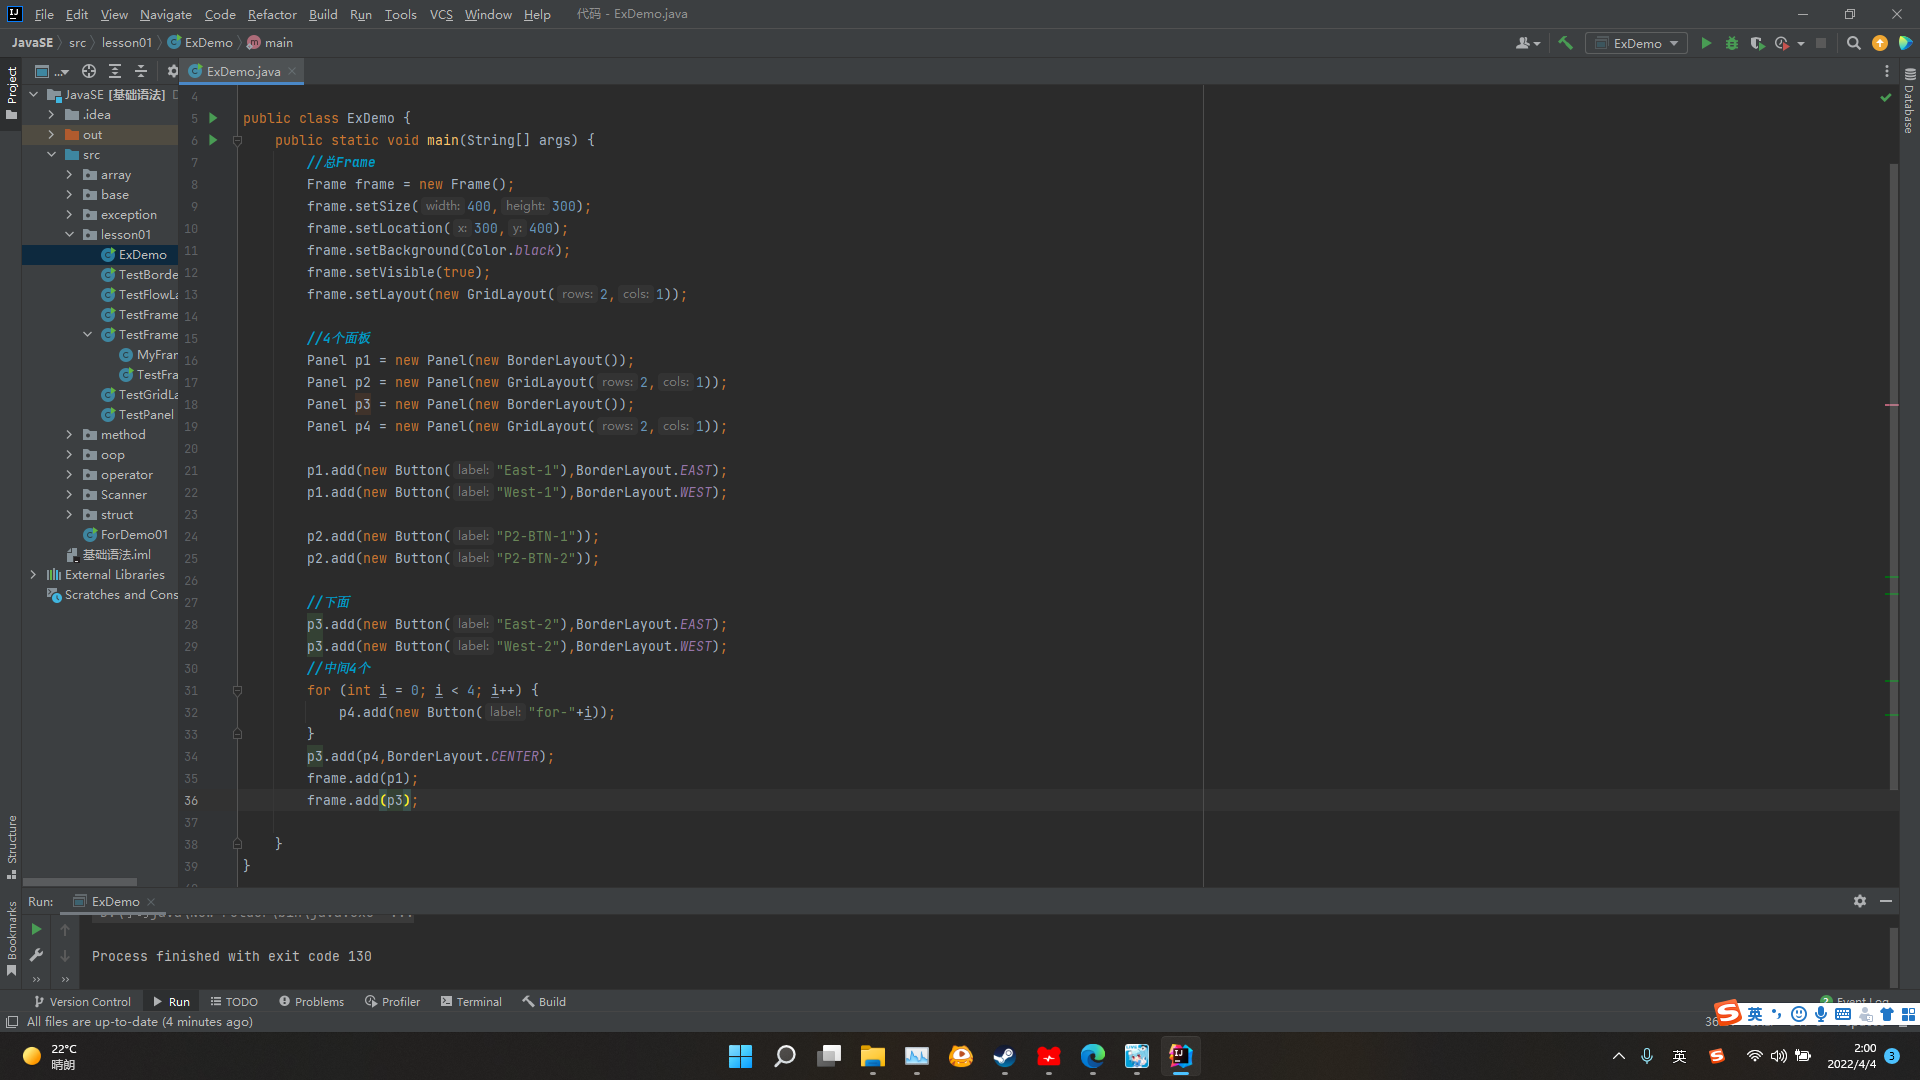Select TestPanel class in project tree
Screen dimensions: 1920x1080
coord(145,415)
